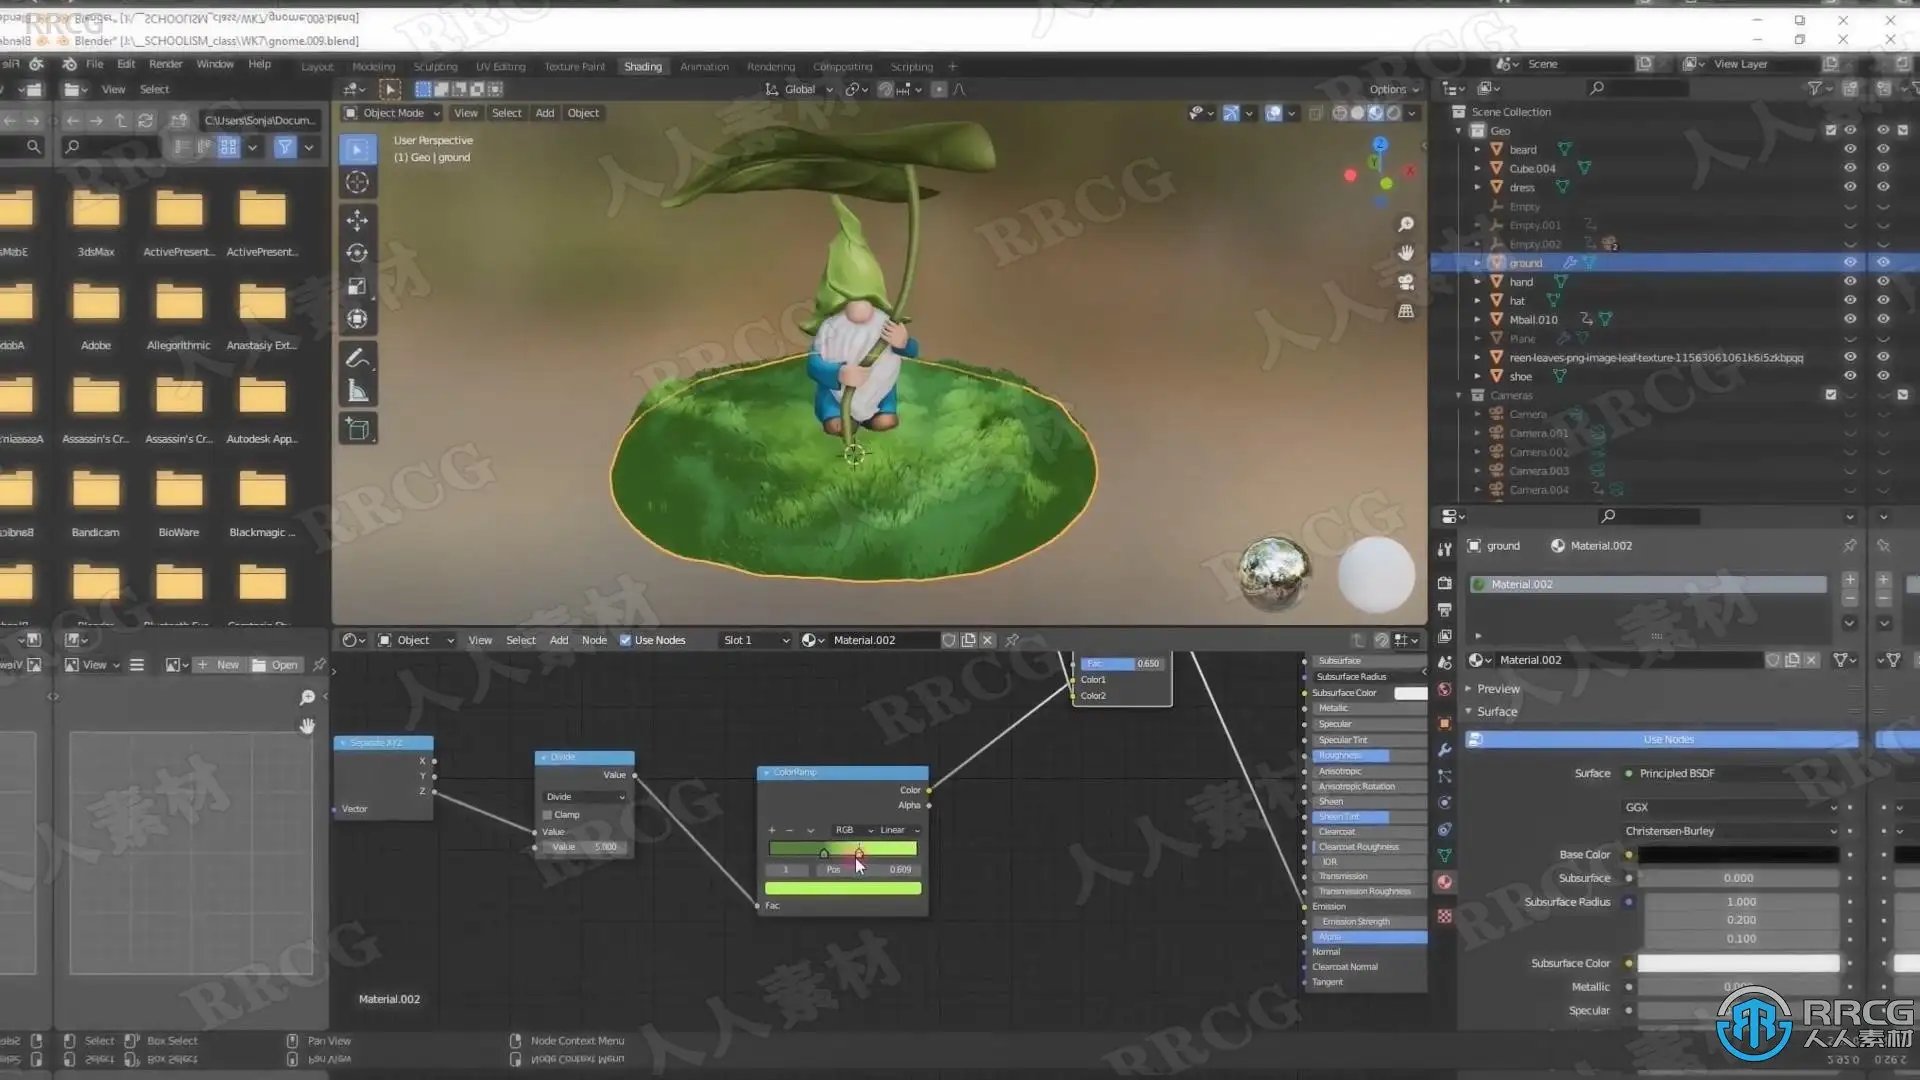Select the Move tool in viewport toolbar
This screenshot has width=1920, height=1080.
[357, 220]
